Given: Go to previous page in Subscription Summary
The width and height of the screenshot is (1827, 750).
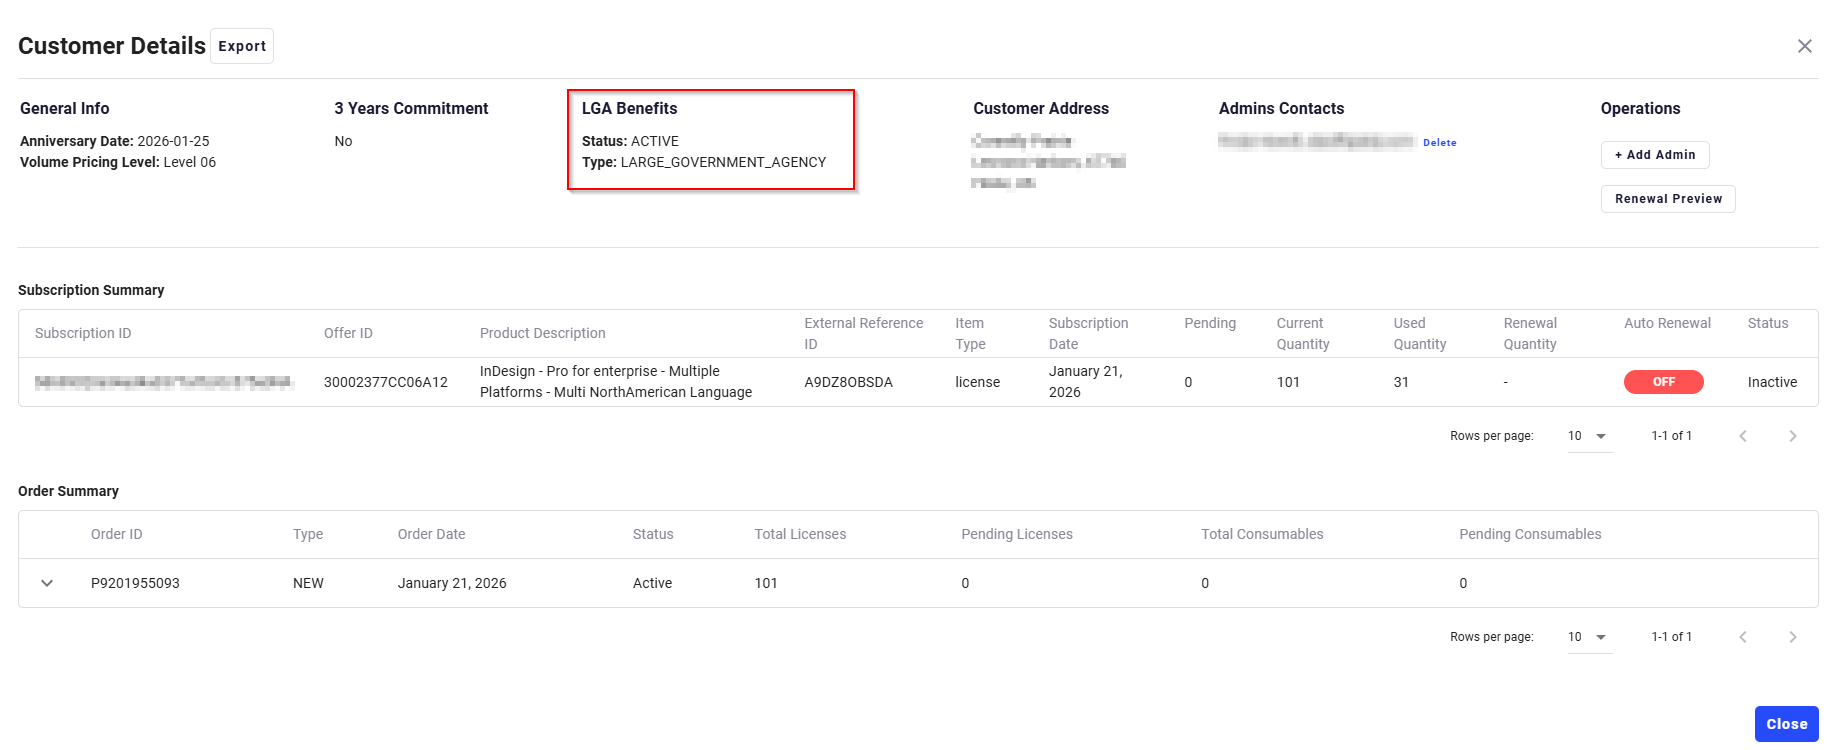Looking at the screenshot, I should (1743, 436).
